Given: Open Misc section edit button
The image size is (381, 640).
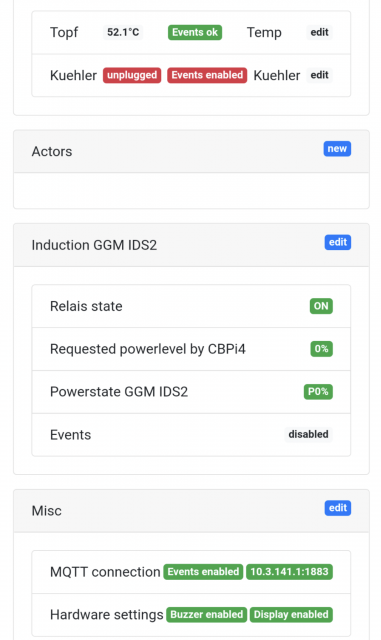Looking at the screenshot, I should [x=338, y=508].
